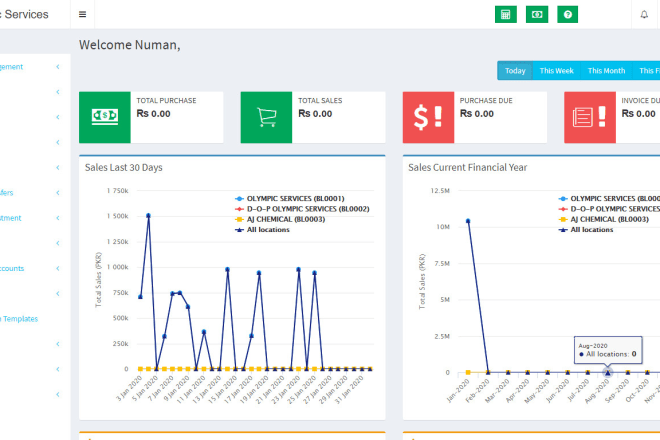
Task: Click the 'Sales Current Financial Year' chart title
Action: [x=467, y=168]
